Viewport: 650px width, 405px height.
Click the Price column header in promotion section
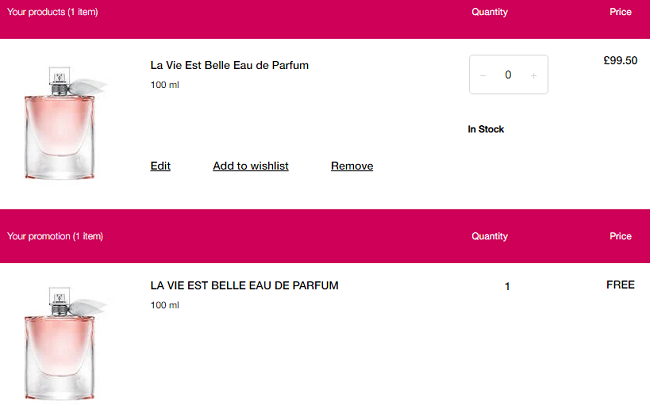pos(620,236)
